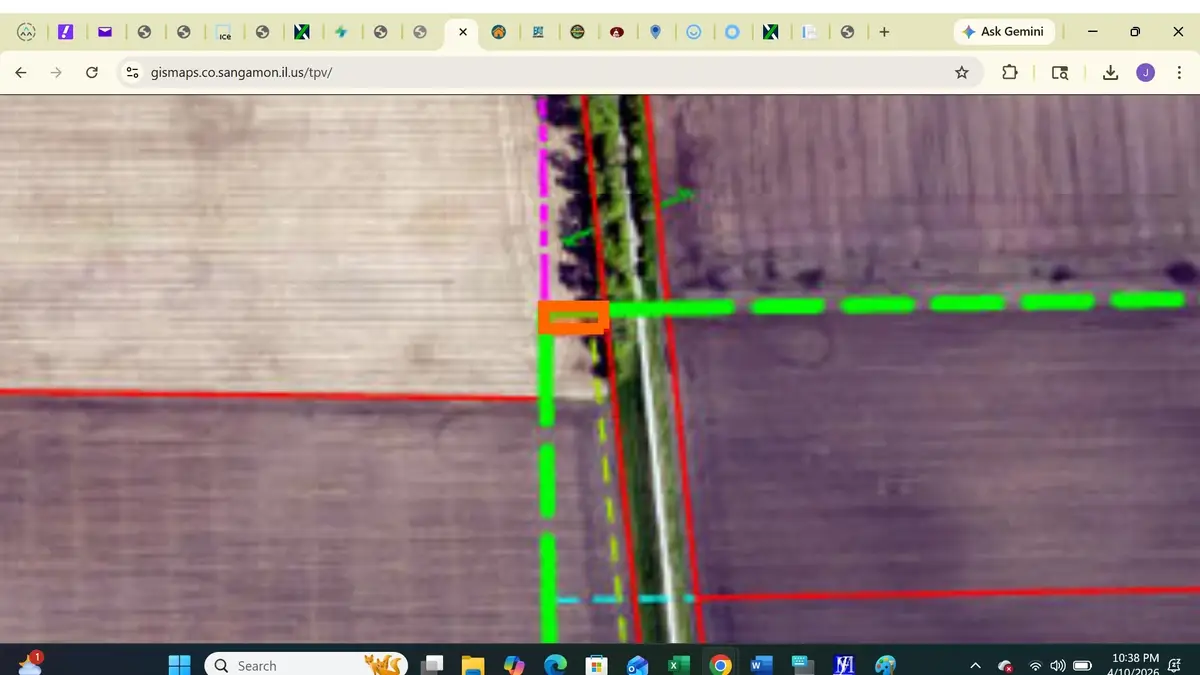The image size is (1200, 675).
Task: Open Google Chrome taskbar icon
Action: (x=719, y=664)
